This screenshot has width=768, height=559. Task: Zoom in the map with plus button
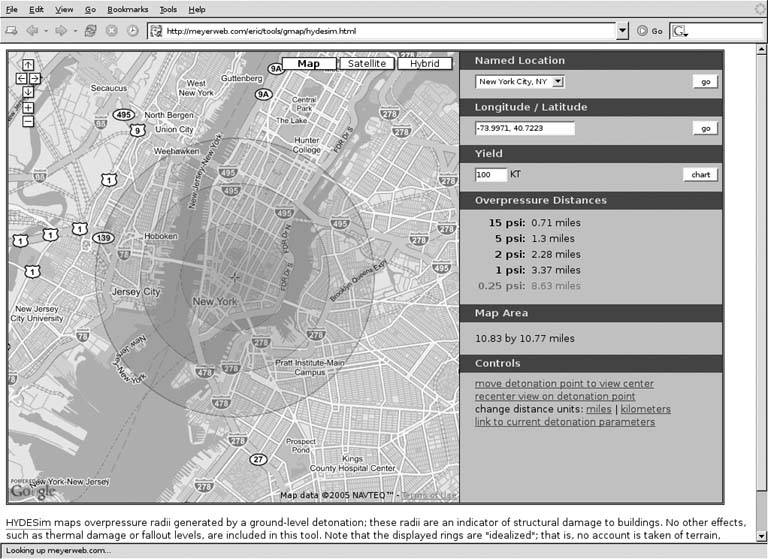[28, 107]
